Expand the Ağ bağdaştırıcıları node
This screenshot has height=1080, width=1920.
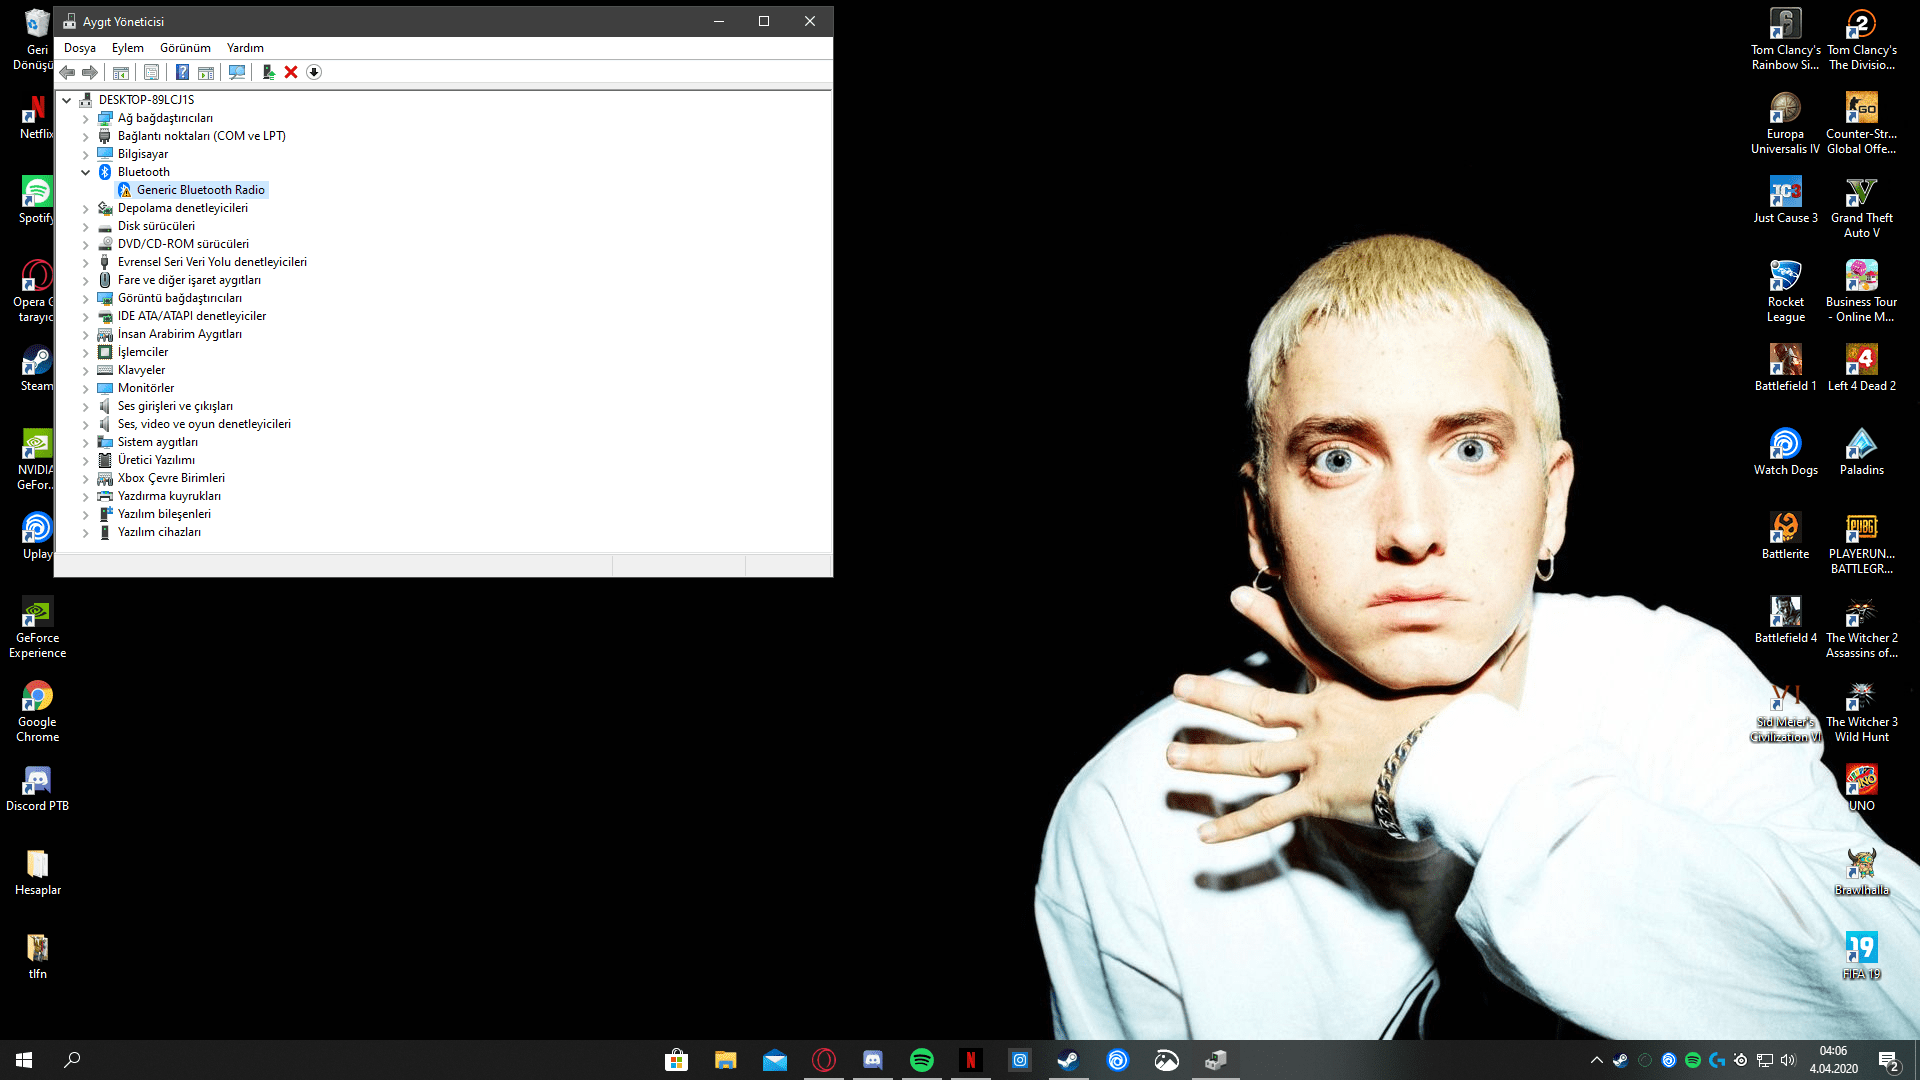pos(86,118)
